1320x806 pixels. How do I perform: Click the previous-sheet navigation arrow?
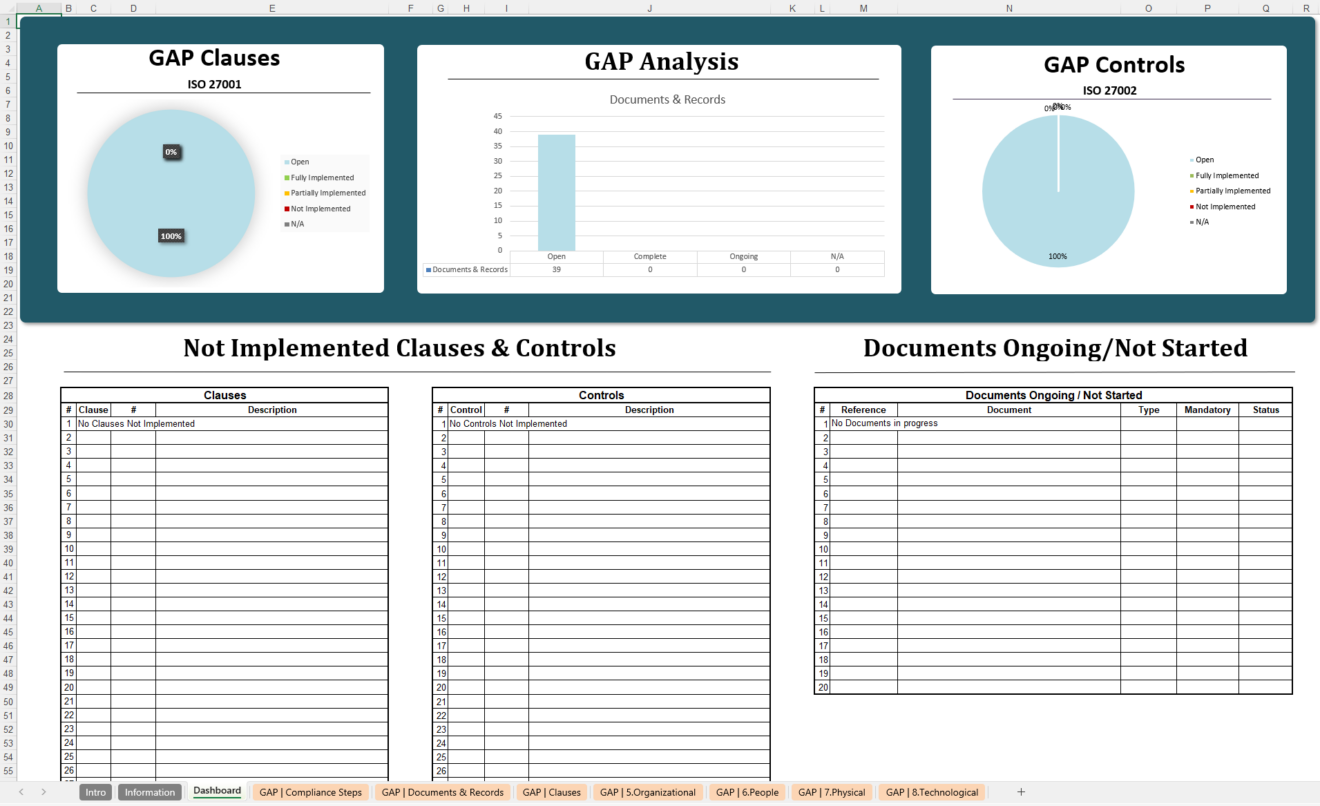pos(20,791)
